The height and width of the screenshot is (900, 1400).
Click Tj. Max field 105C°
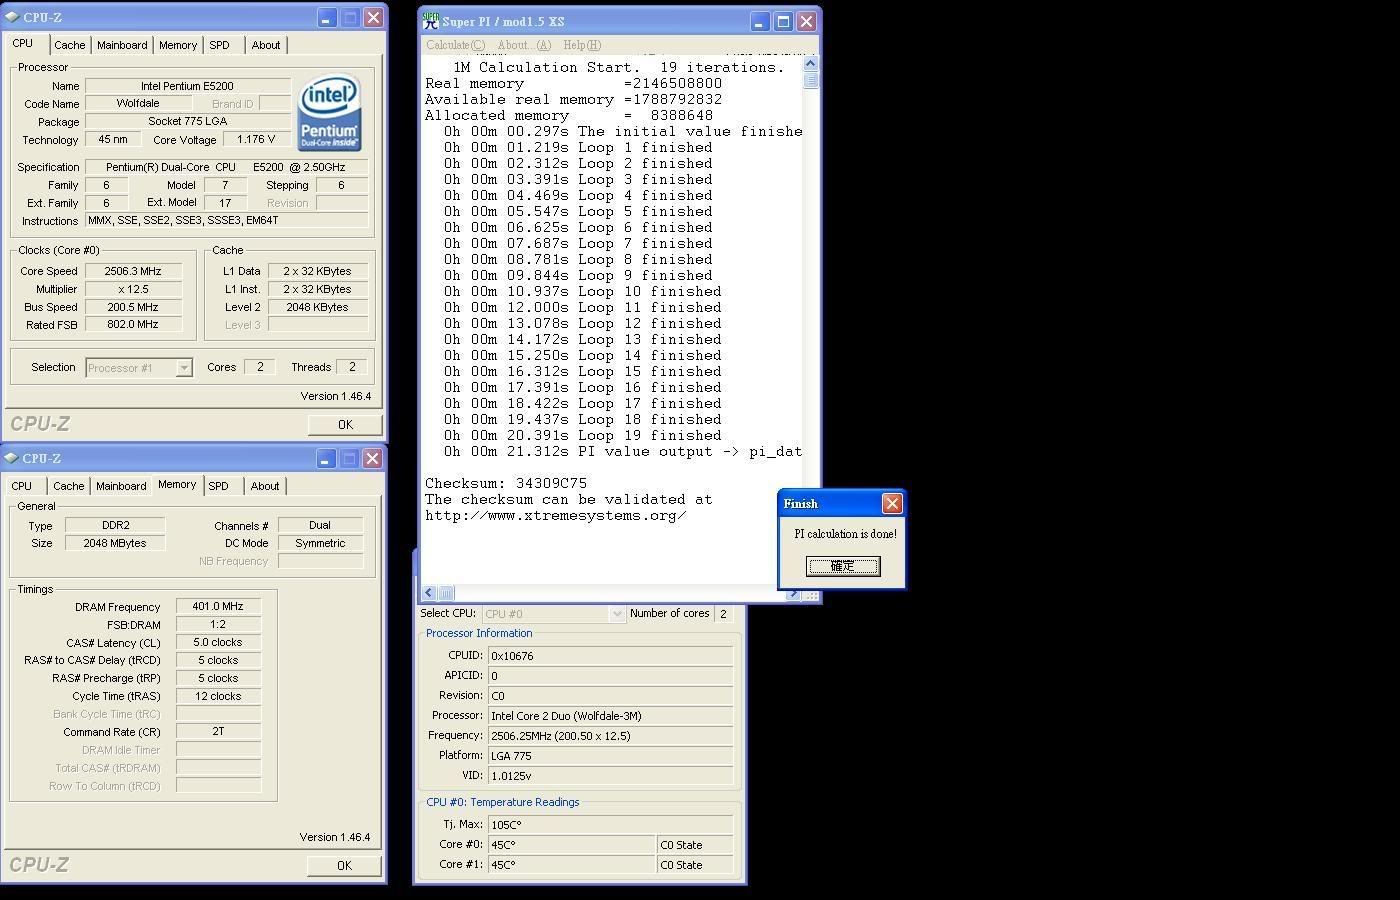(x=610, y=825)
